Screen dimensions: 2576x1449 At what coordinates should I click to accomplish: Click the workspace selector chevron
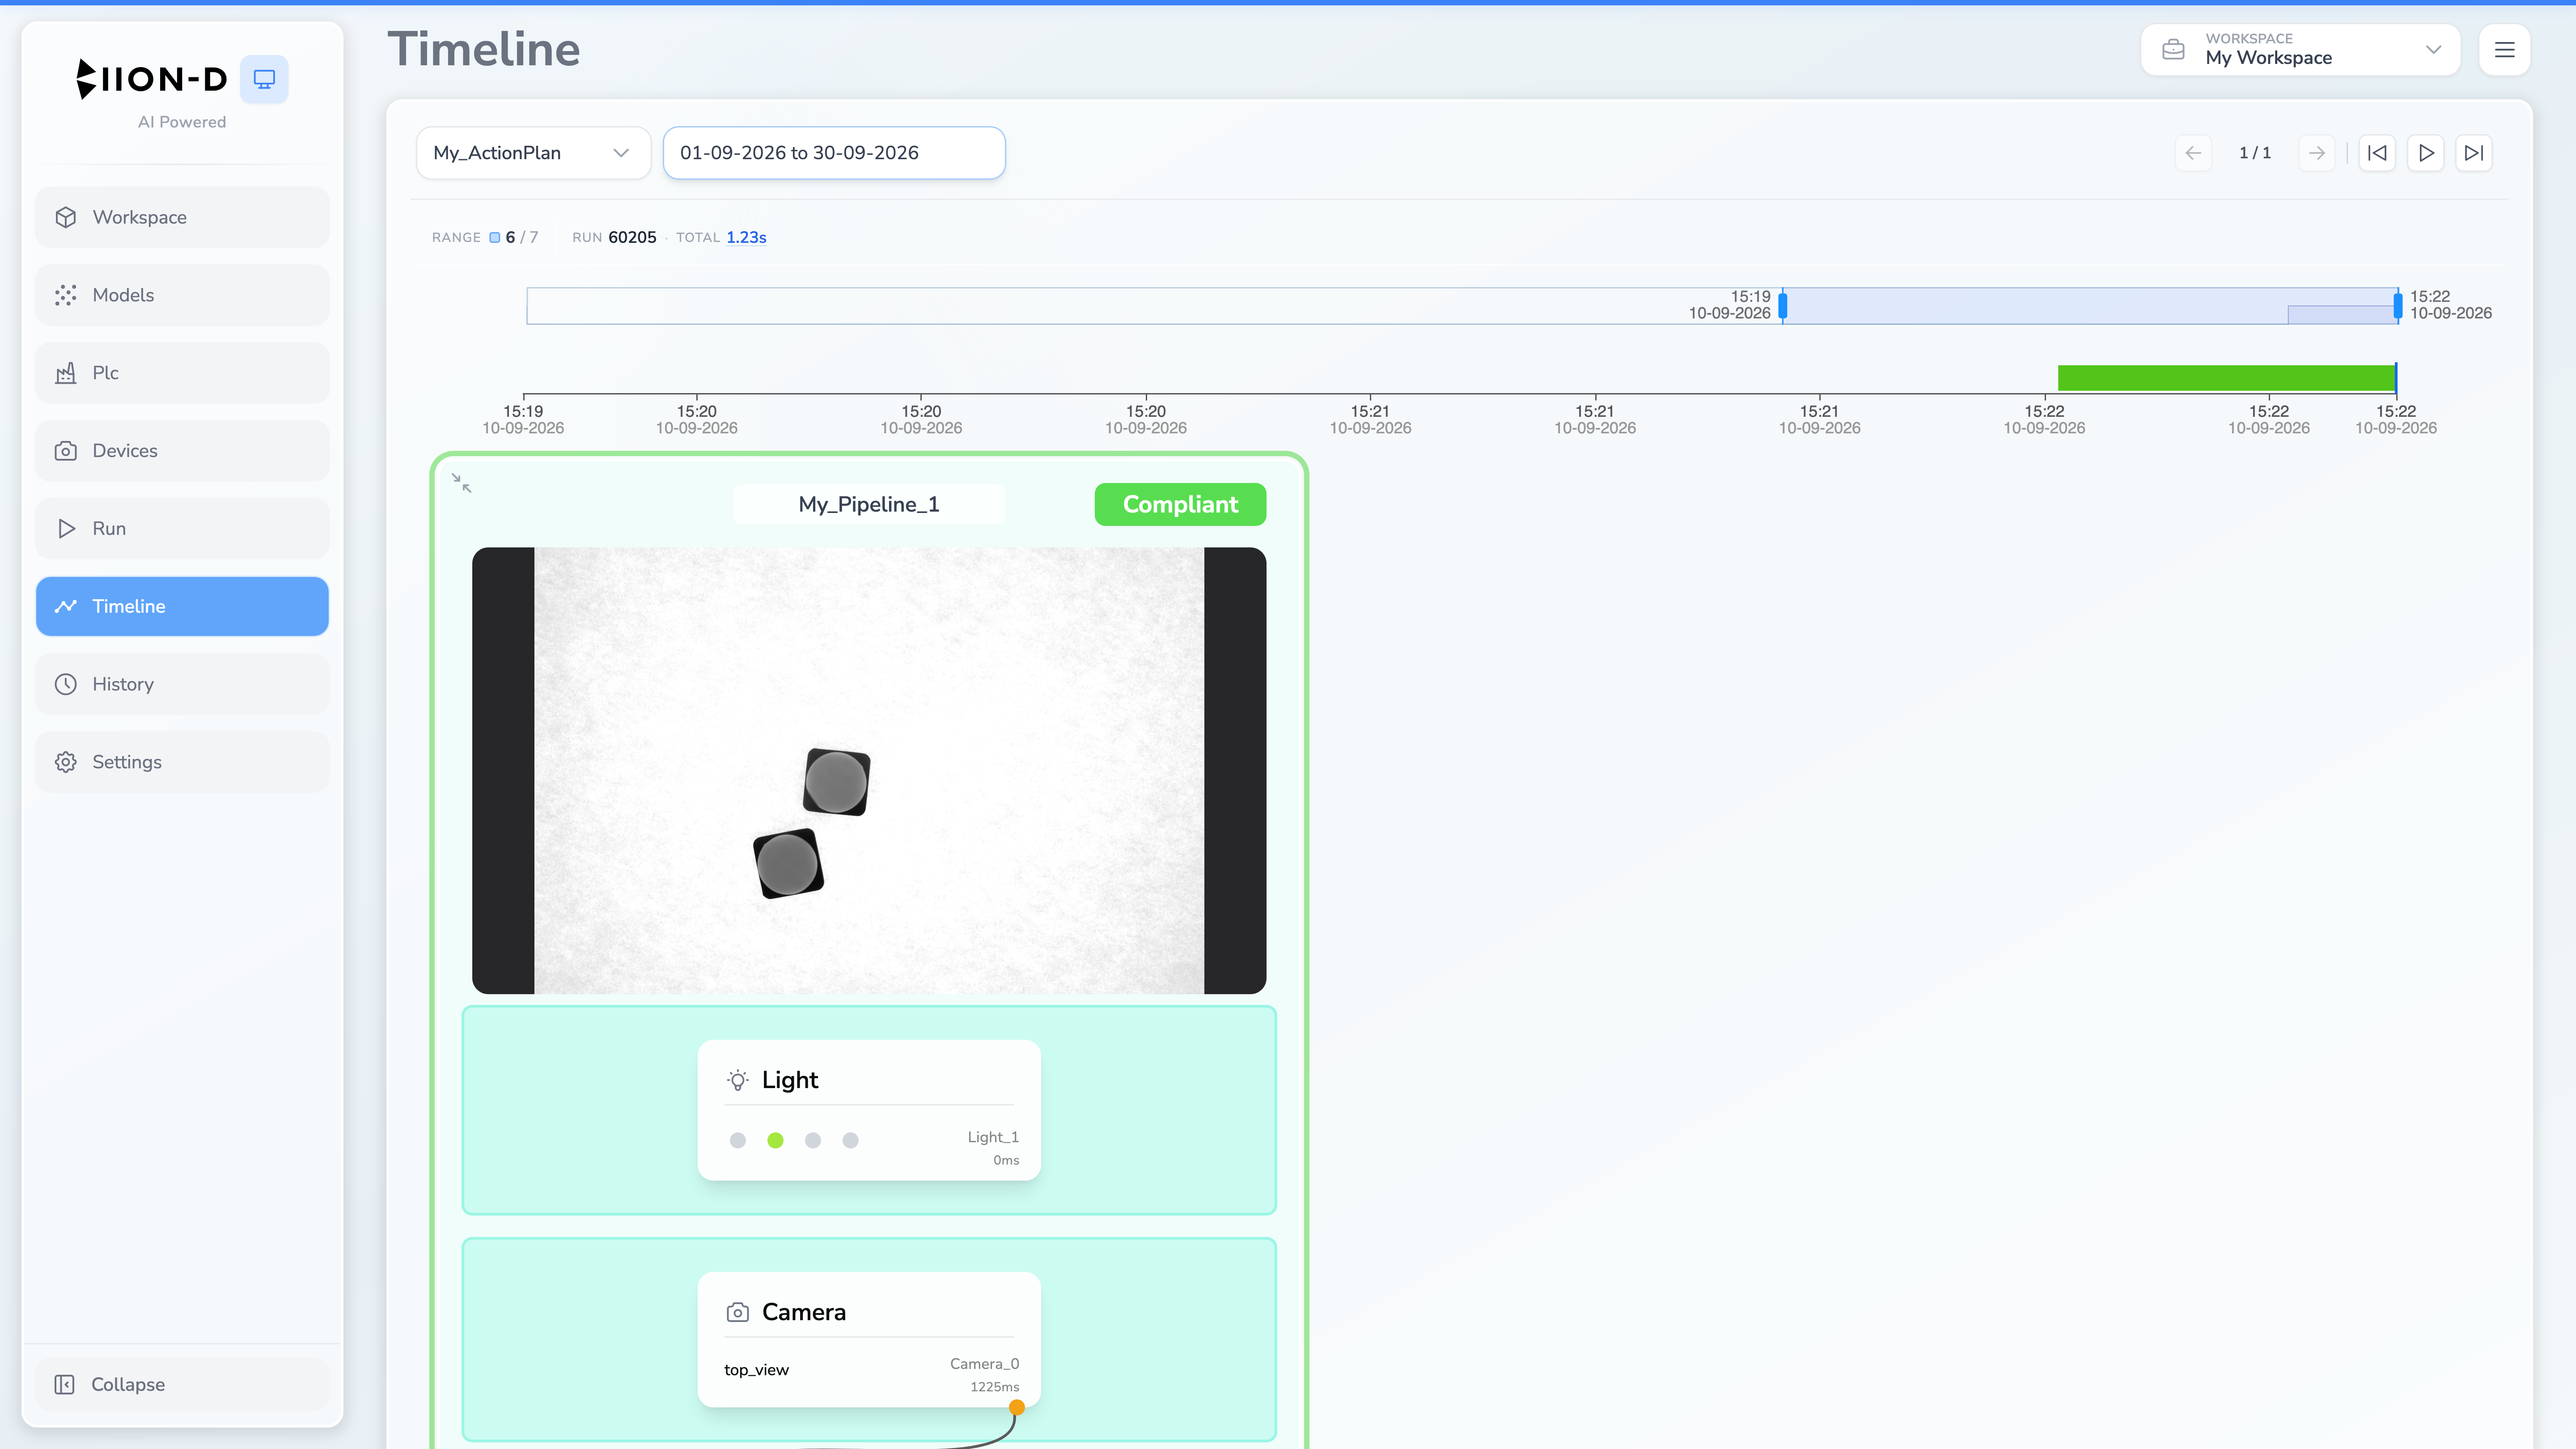(x=2433, y=50)
